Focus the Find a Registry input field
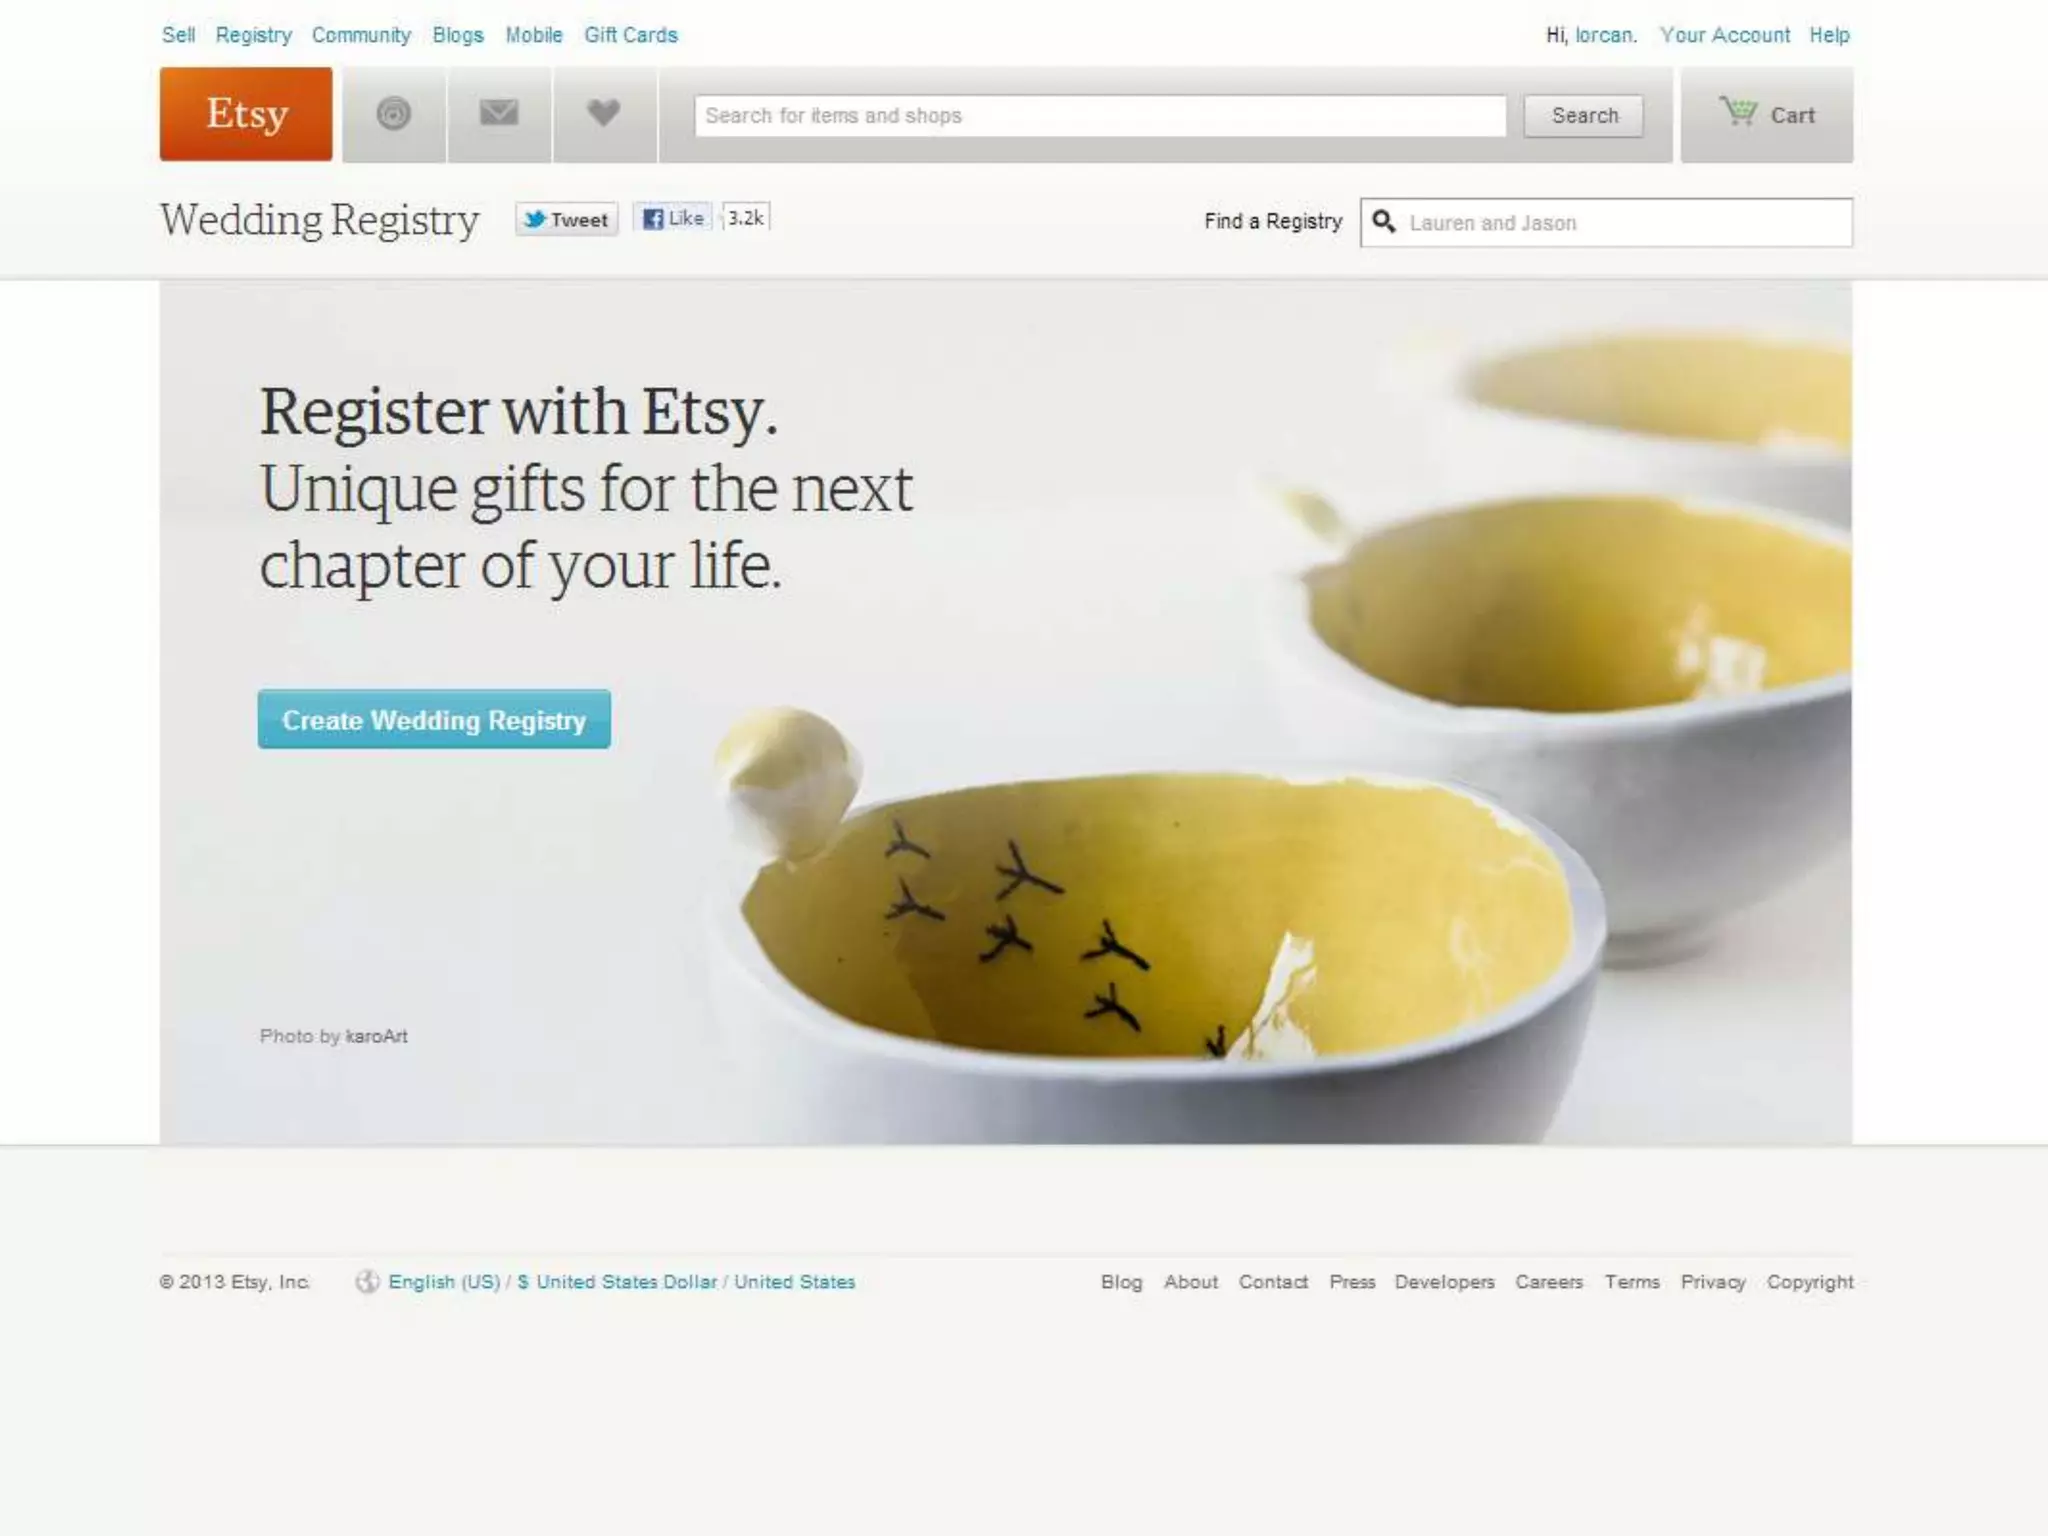The height and width of the screenshot is (1536, 2048). pos(1606,222)
